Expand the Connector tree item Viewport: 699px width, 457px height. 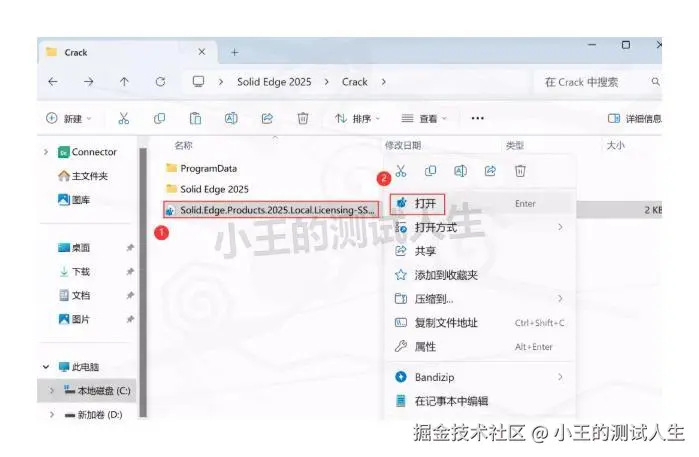[46, 152]
